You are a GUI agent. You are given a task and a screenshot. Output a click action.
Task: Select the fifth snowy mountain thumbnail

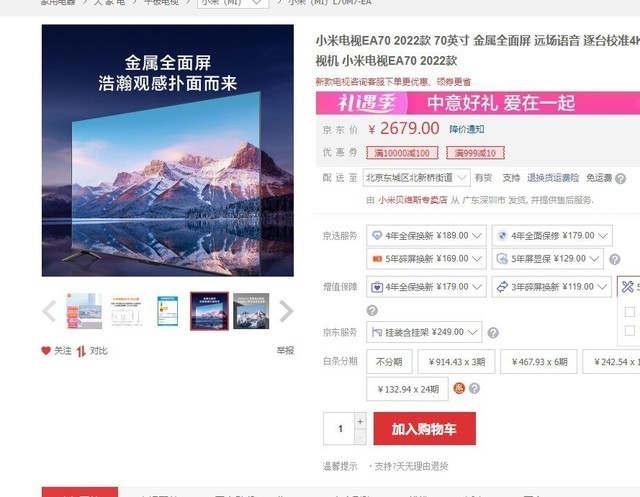[251, 311]
